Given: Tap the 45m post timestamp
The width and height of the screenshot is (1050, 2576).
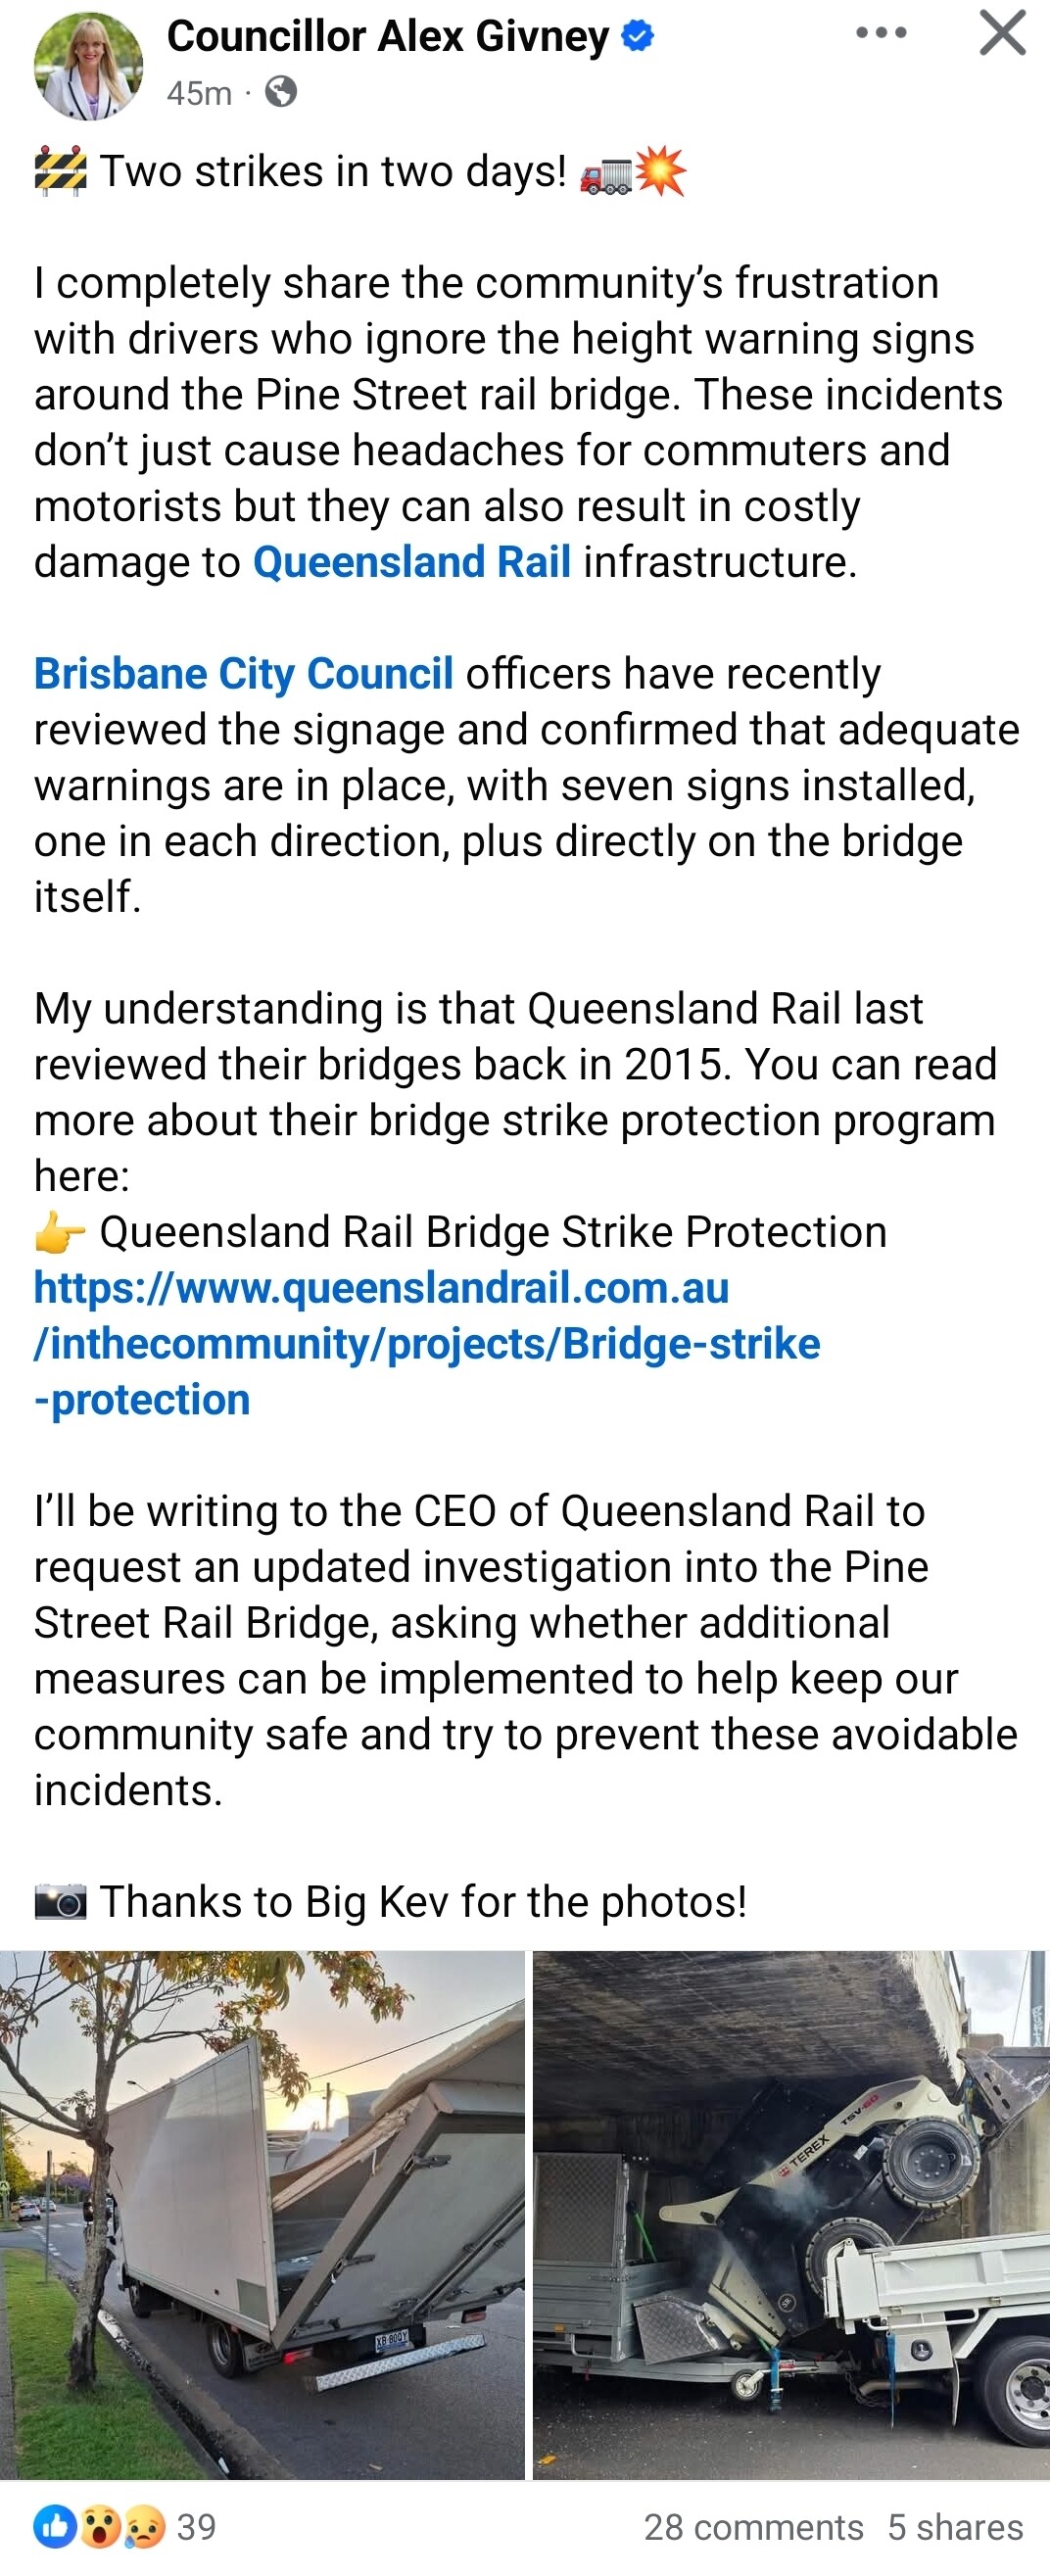Looking at the screenshot, I should (199, 93).
